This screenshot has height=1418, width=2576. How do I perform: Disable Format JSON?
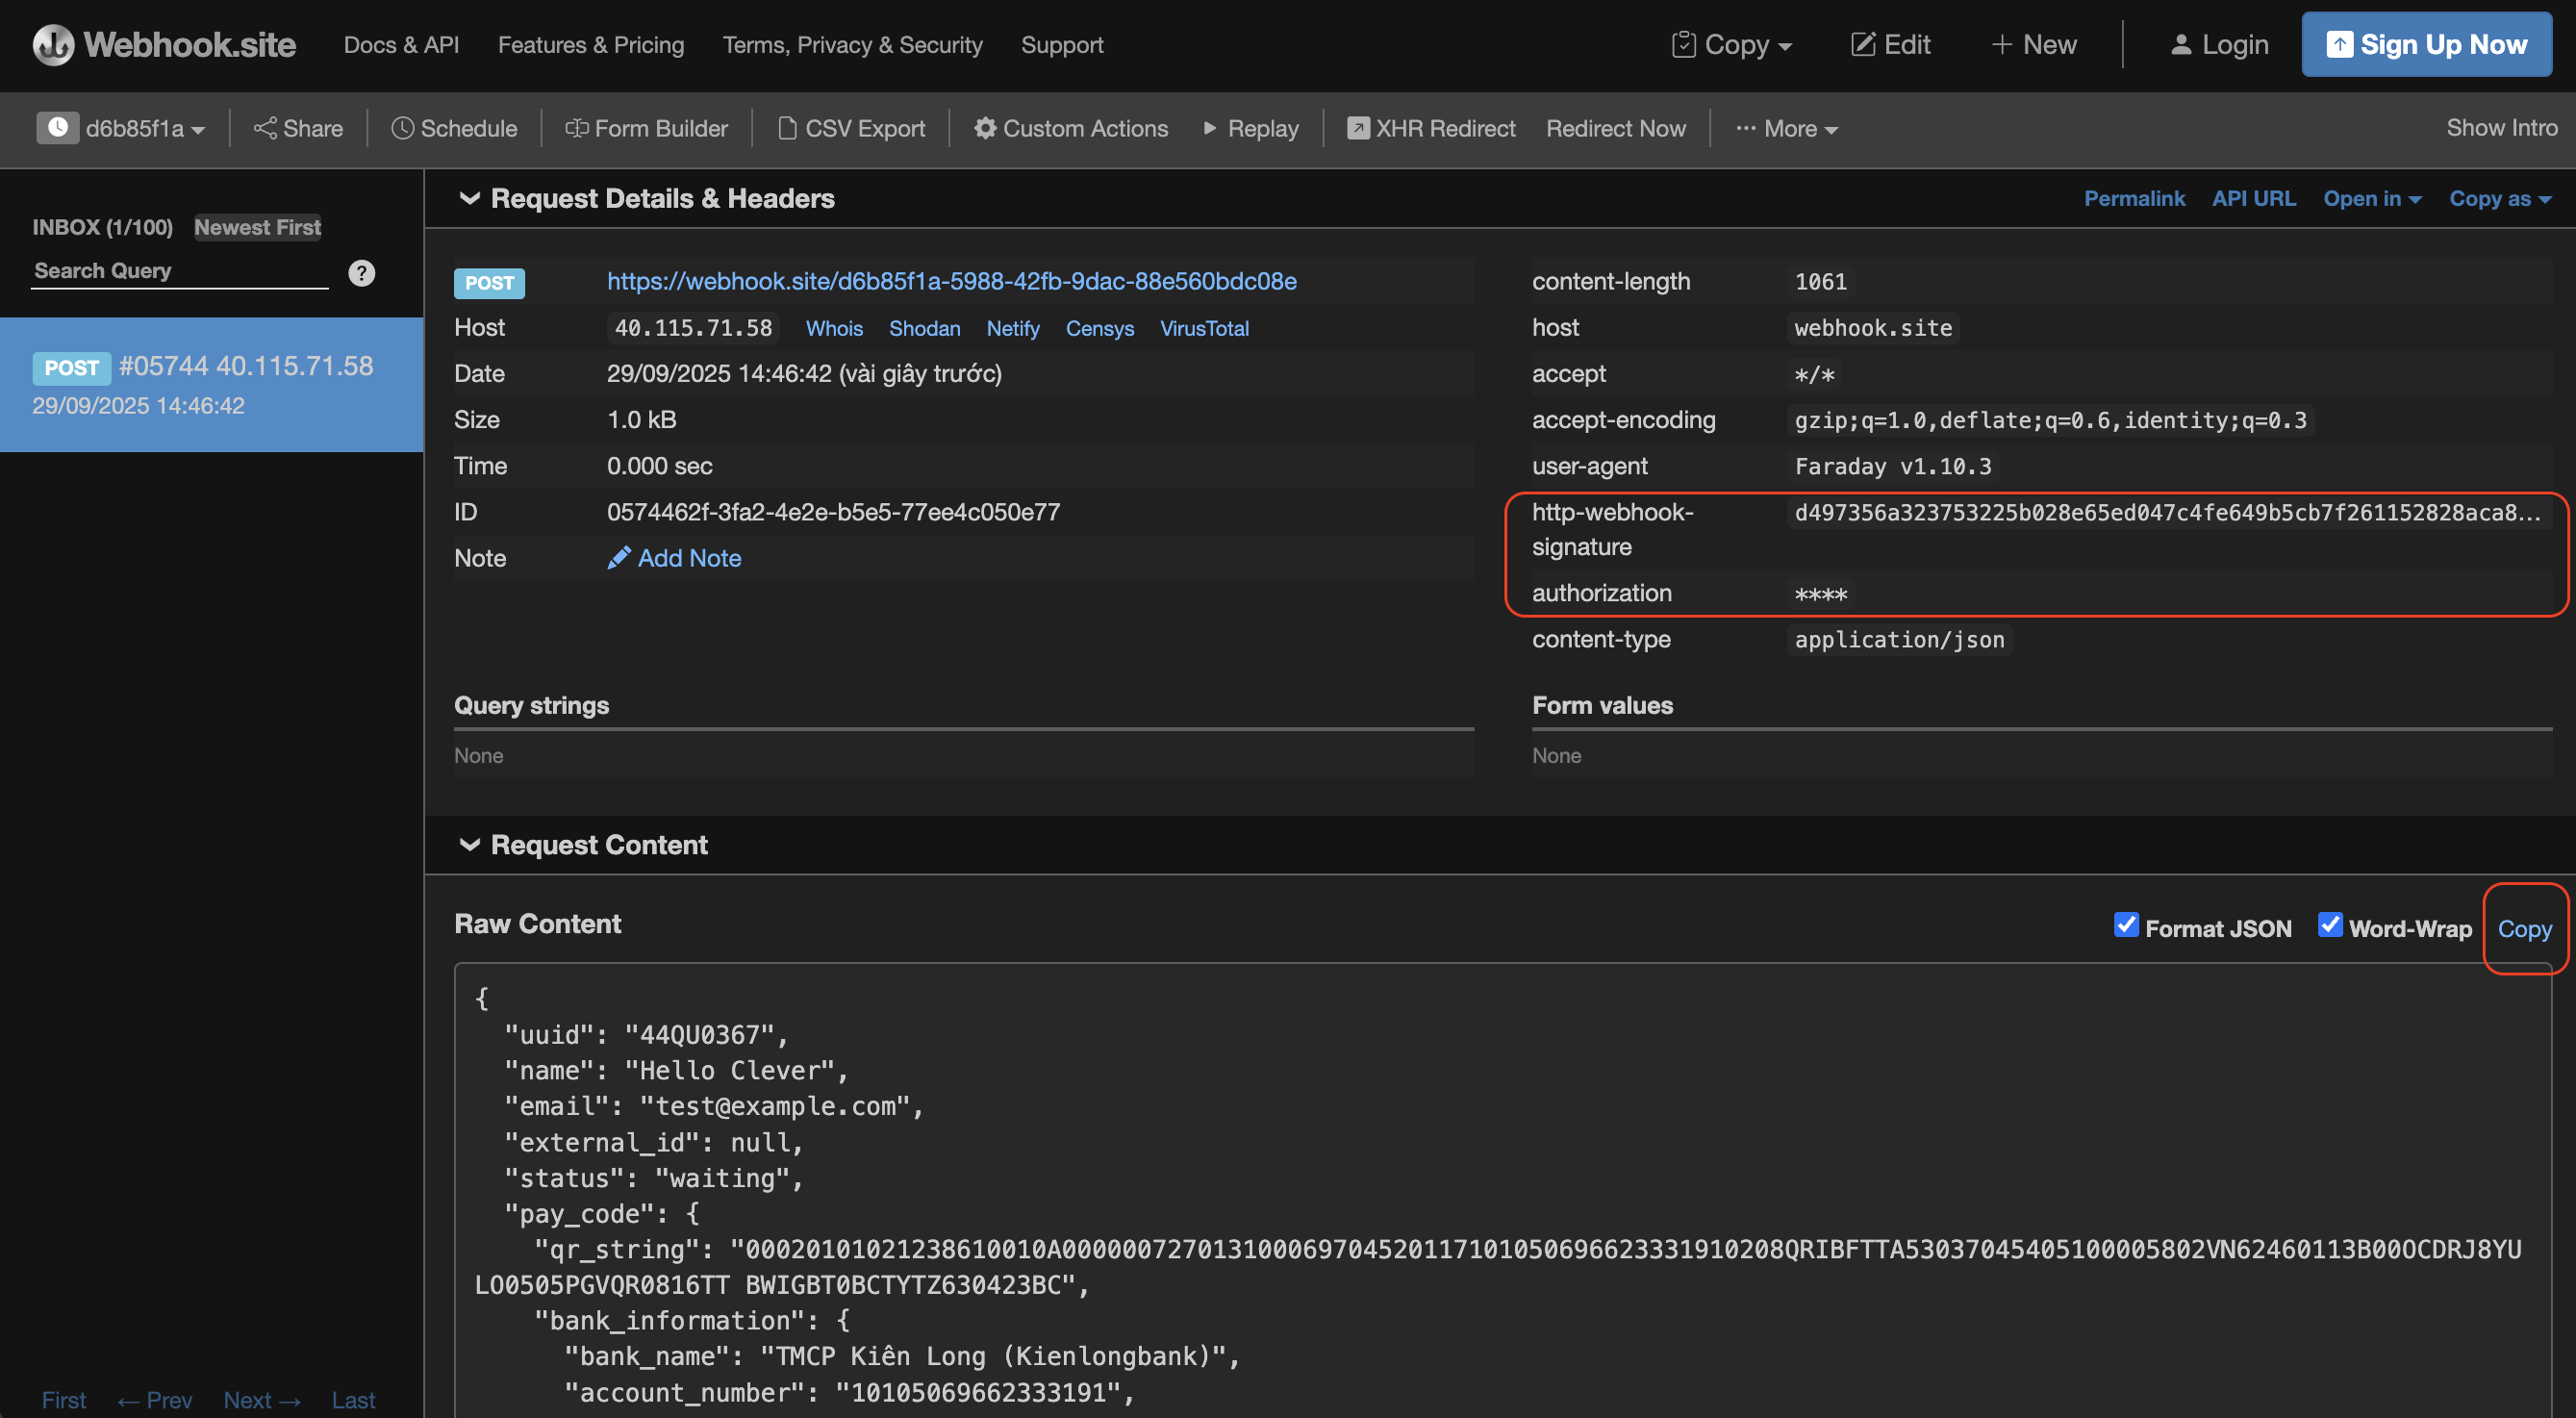pos(2126,926)
